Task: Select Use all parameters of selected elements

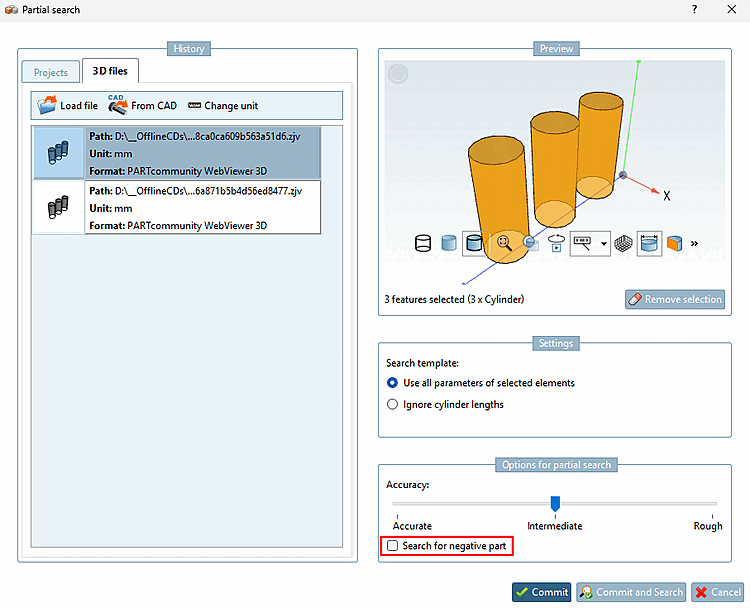Action: 480,383
